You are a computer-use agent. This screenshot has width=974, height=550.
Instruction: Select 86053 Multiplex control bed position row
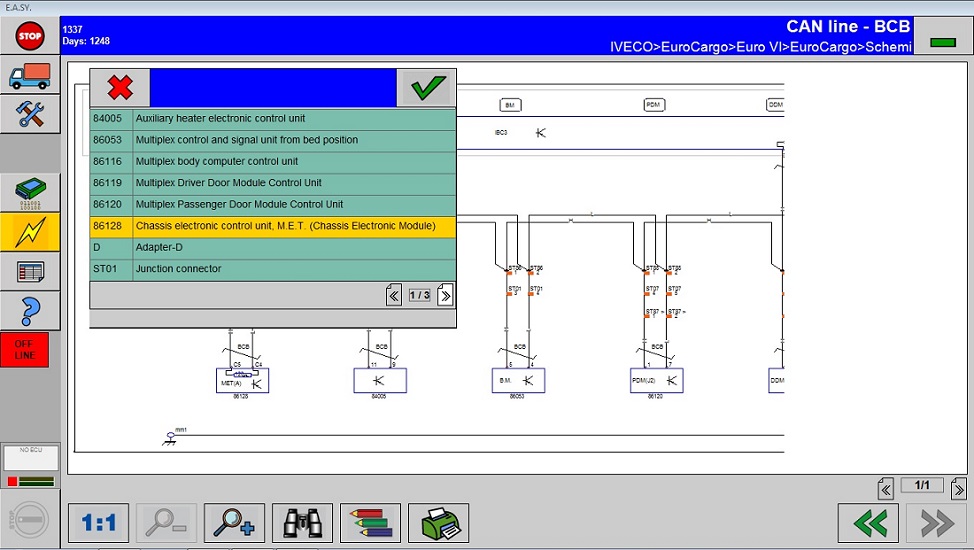tap(273, 140)
